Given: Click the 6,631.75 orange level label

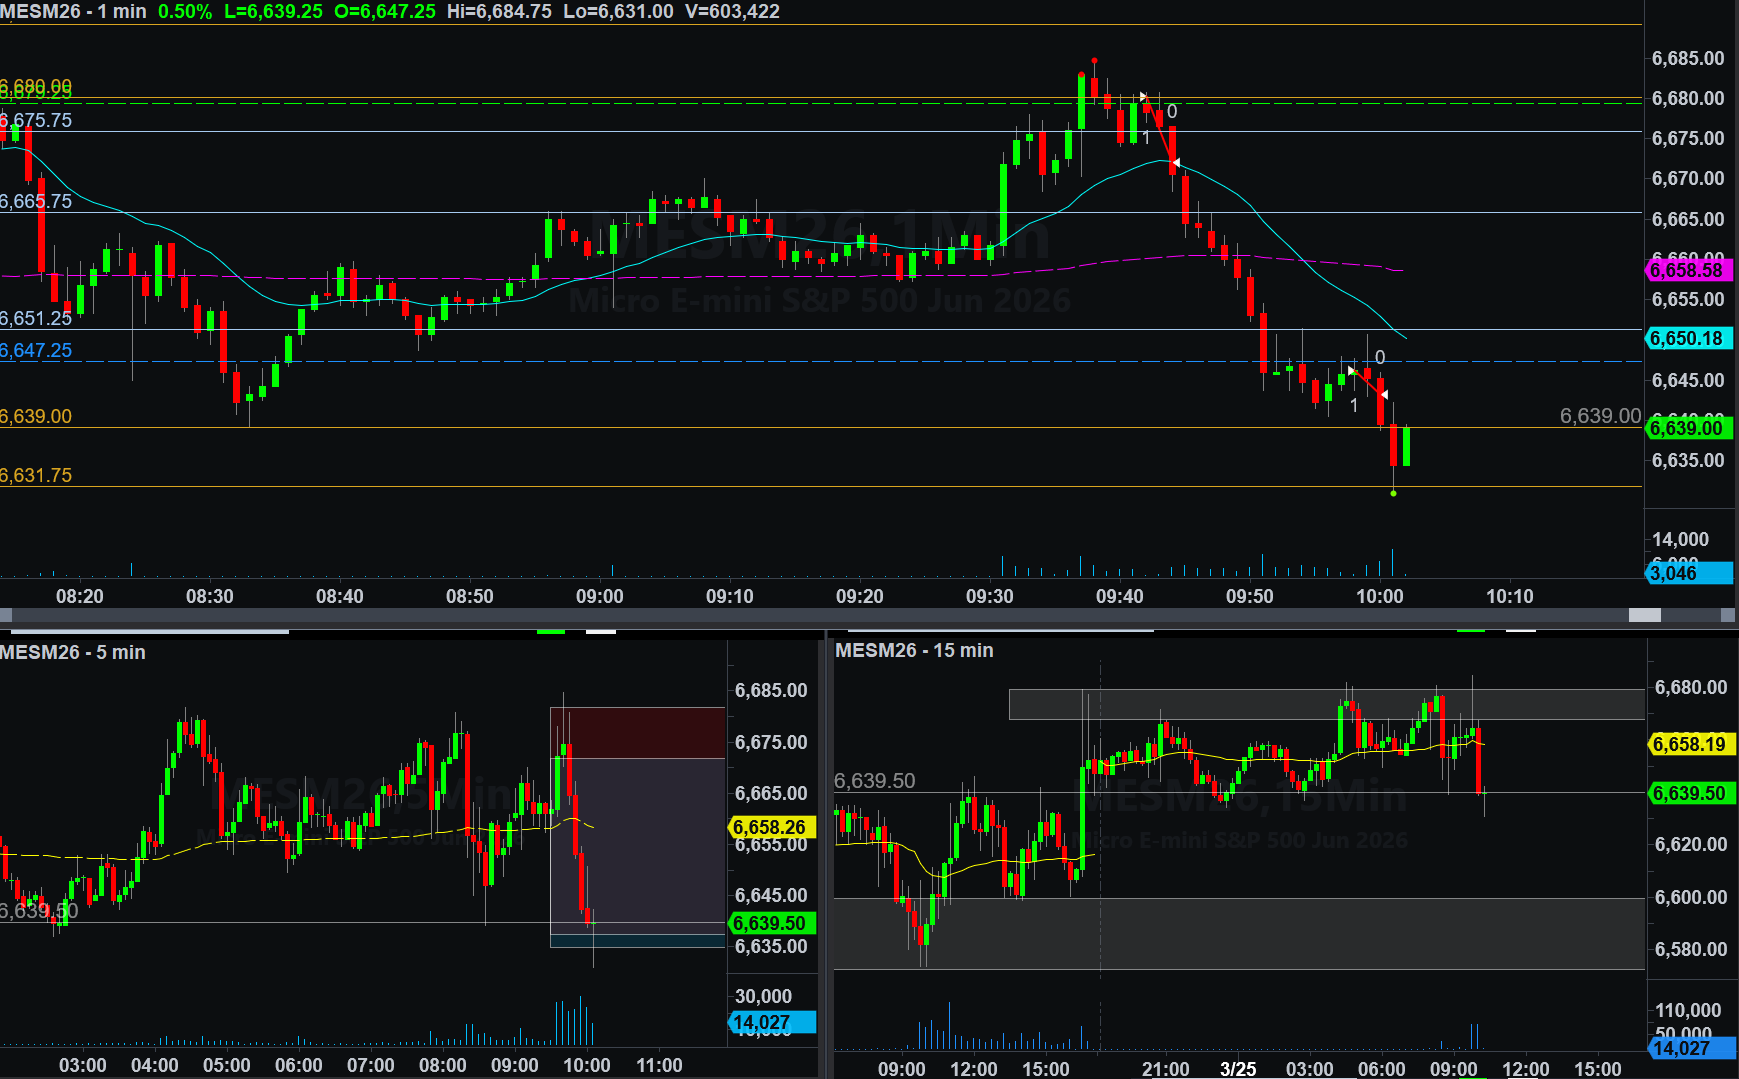Looking at the screenshot, I should click(36, 475).
